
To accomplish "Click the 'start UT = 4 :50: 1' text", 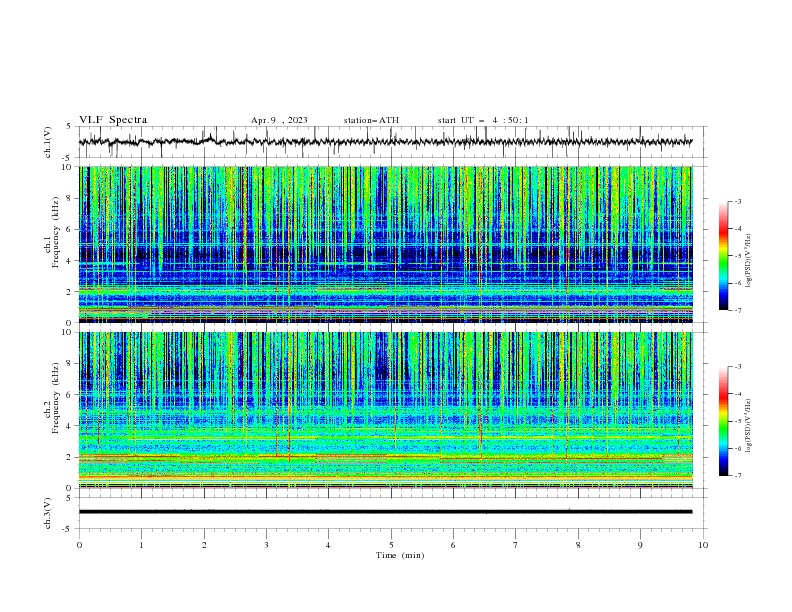I will tap(483, 120).
